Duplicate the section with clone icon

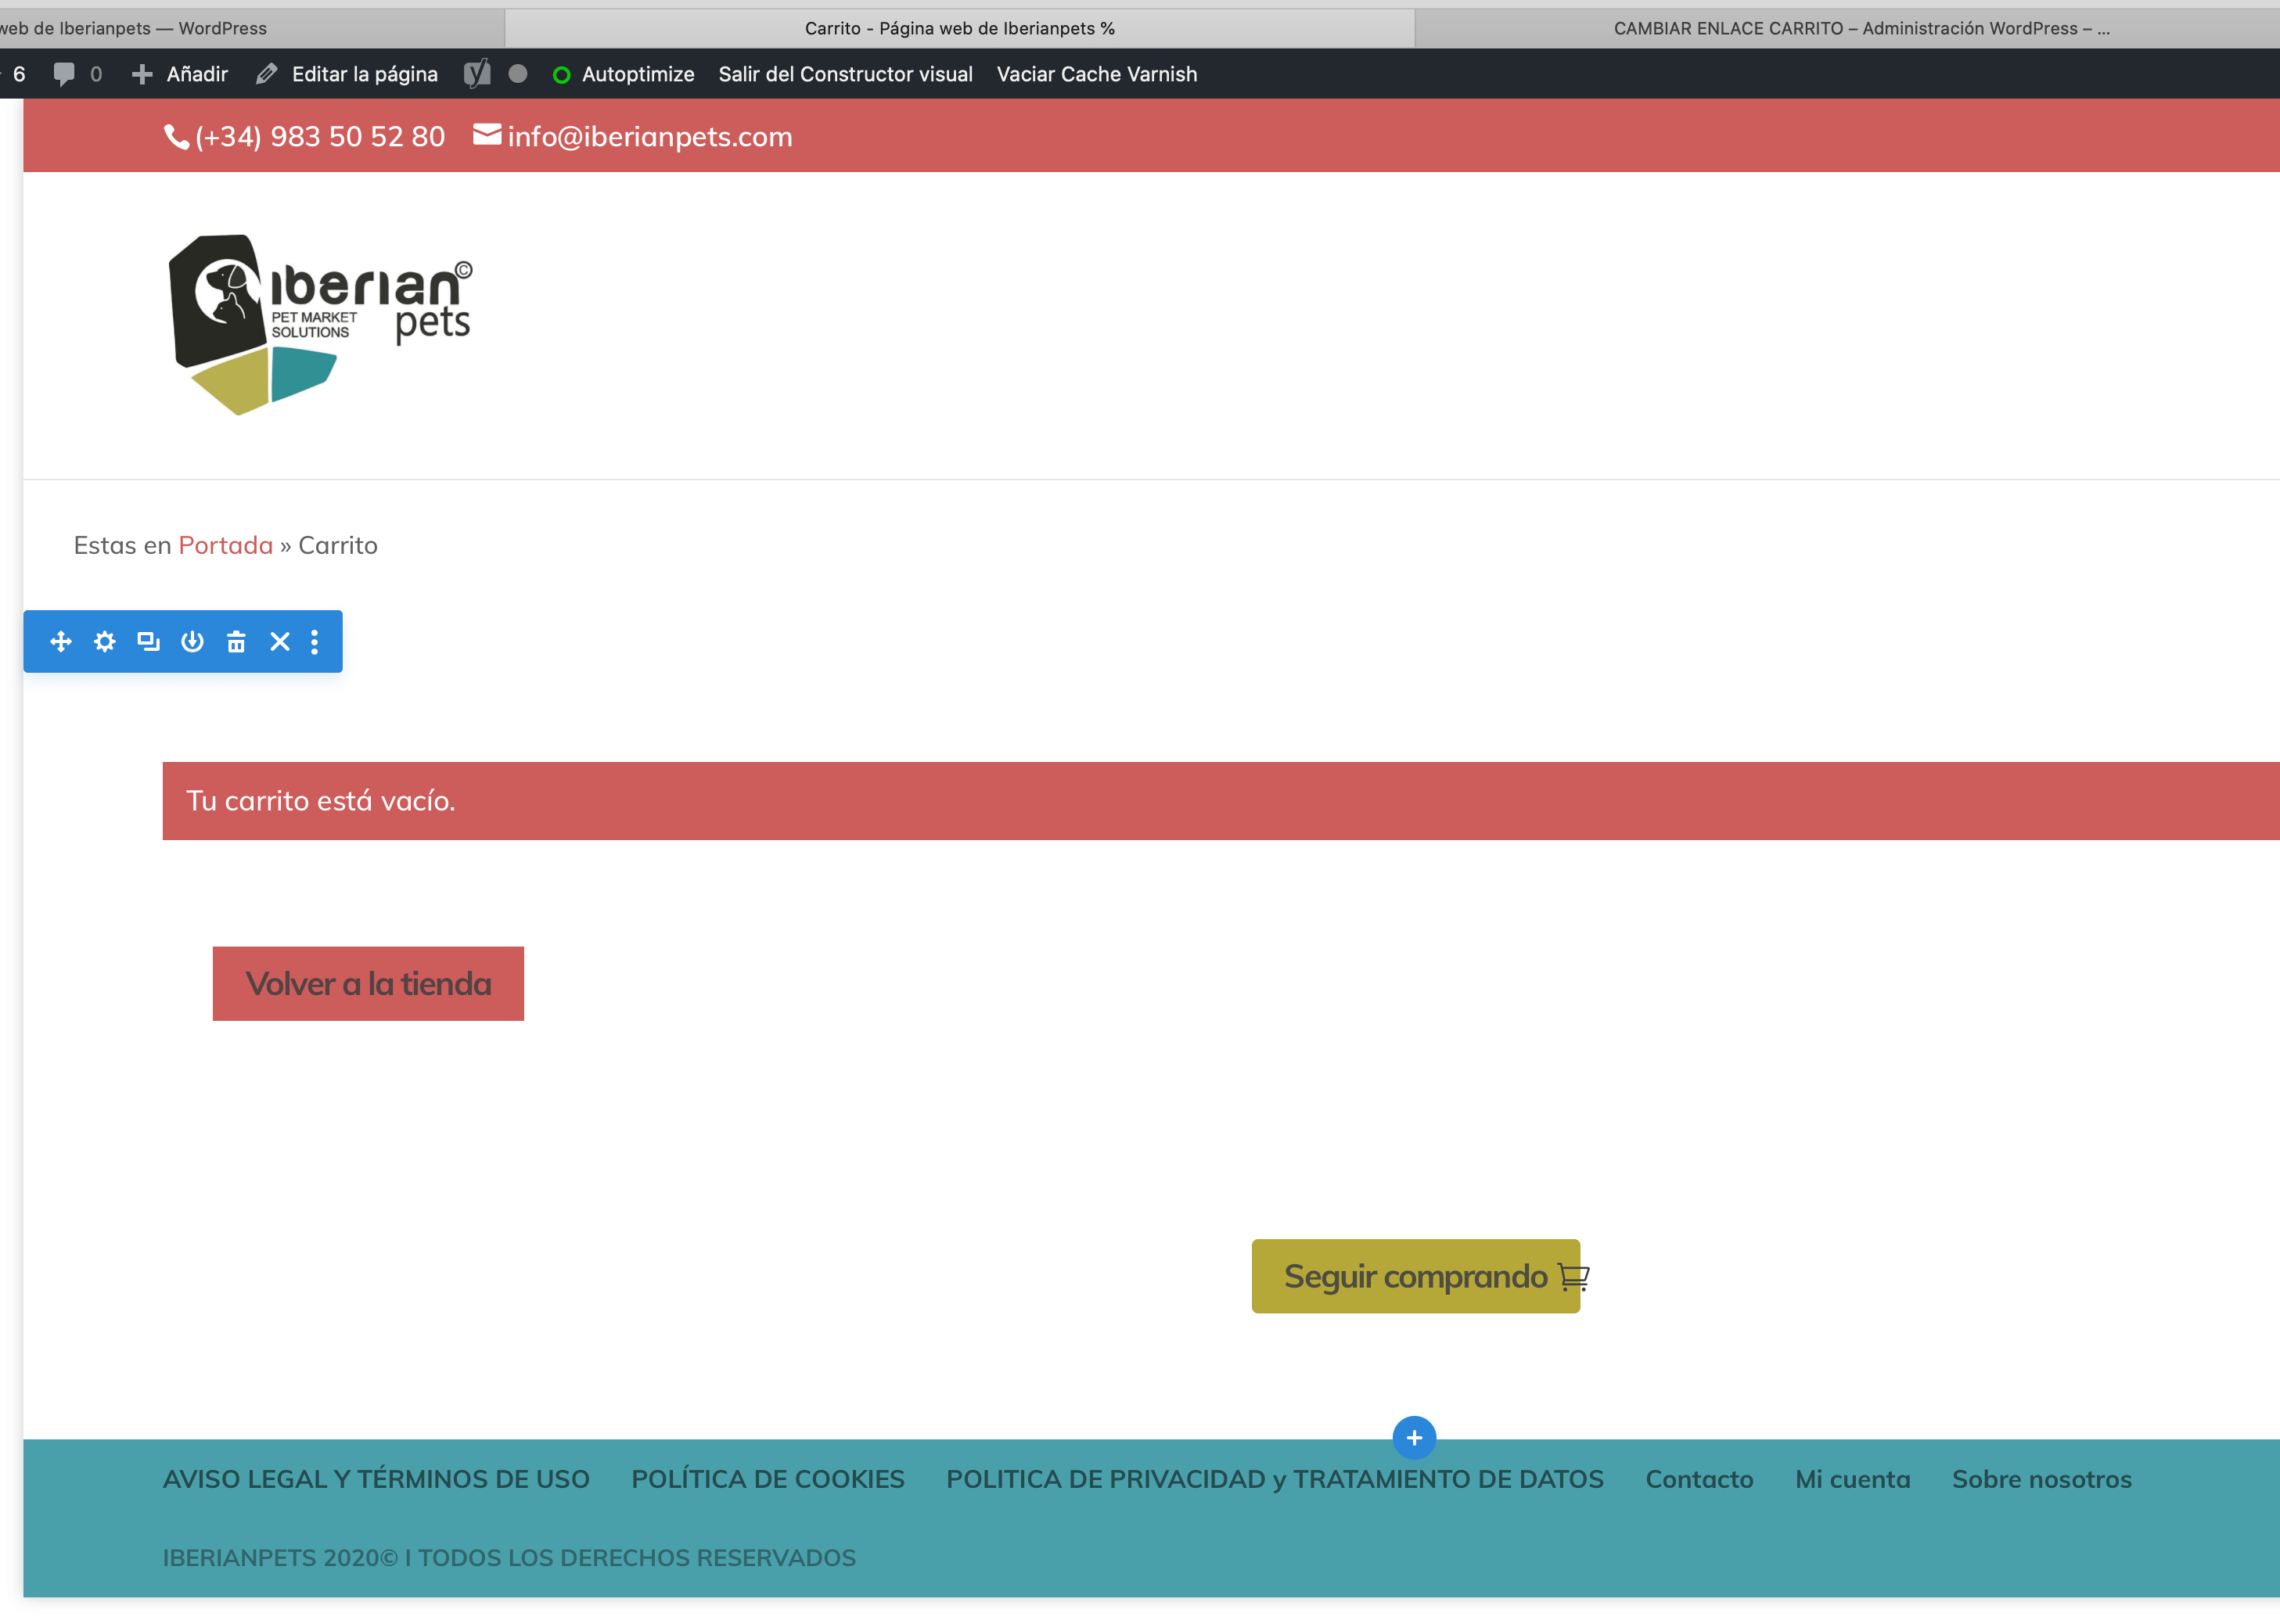[148, 641]
